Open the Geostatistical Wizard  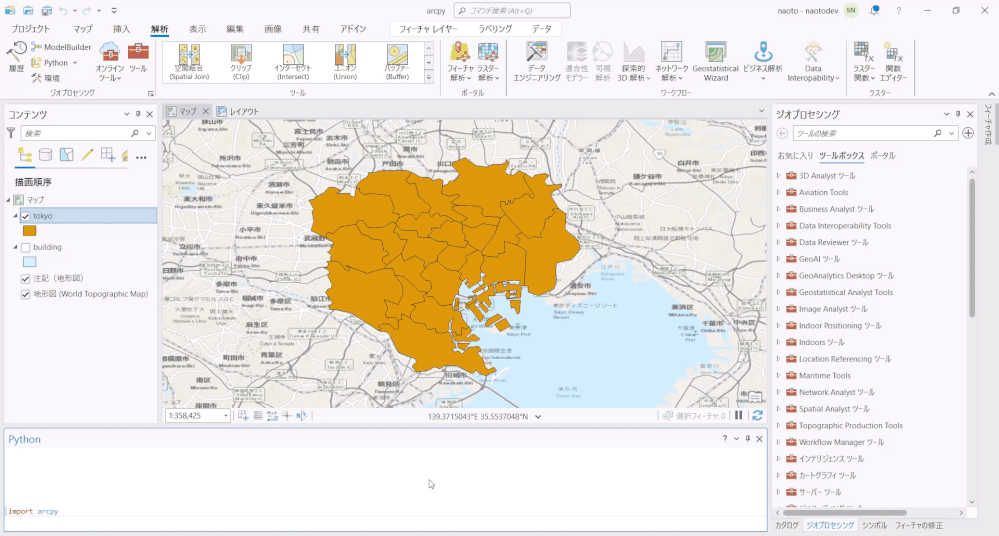[715, 61]
